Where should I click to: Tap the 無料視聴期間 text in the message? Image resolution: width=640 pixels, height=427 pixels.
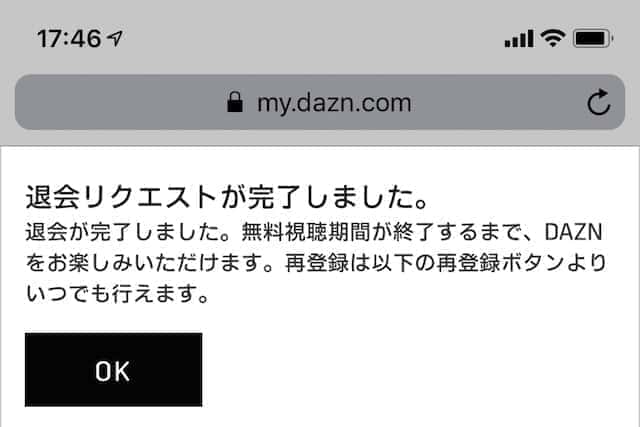(x=305, y=232)
